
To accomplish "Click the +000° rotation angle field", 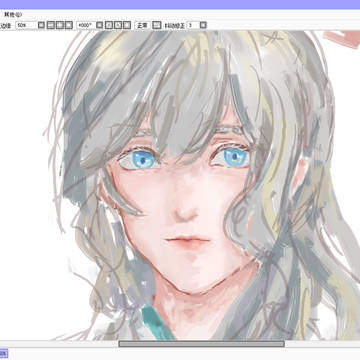I will 86,25.
